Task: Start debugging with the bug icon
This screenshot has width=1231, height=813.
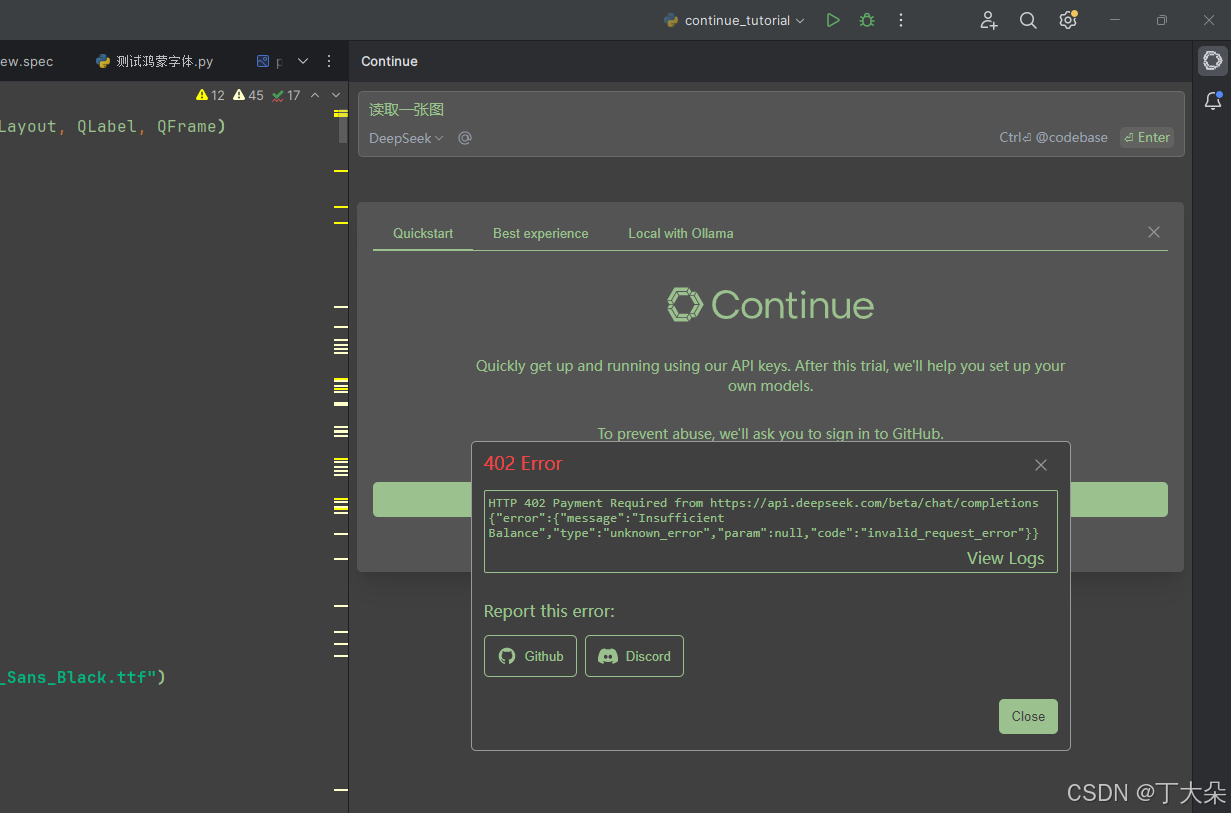Action: point(867,20)
